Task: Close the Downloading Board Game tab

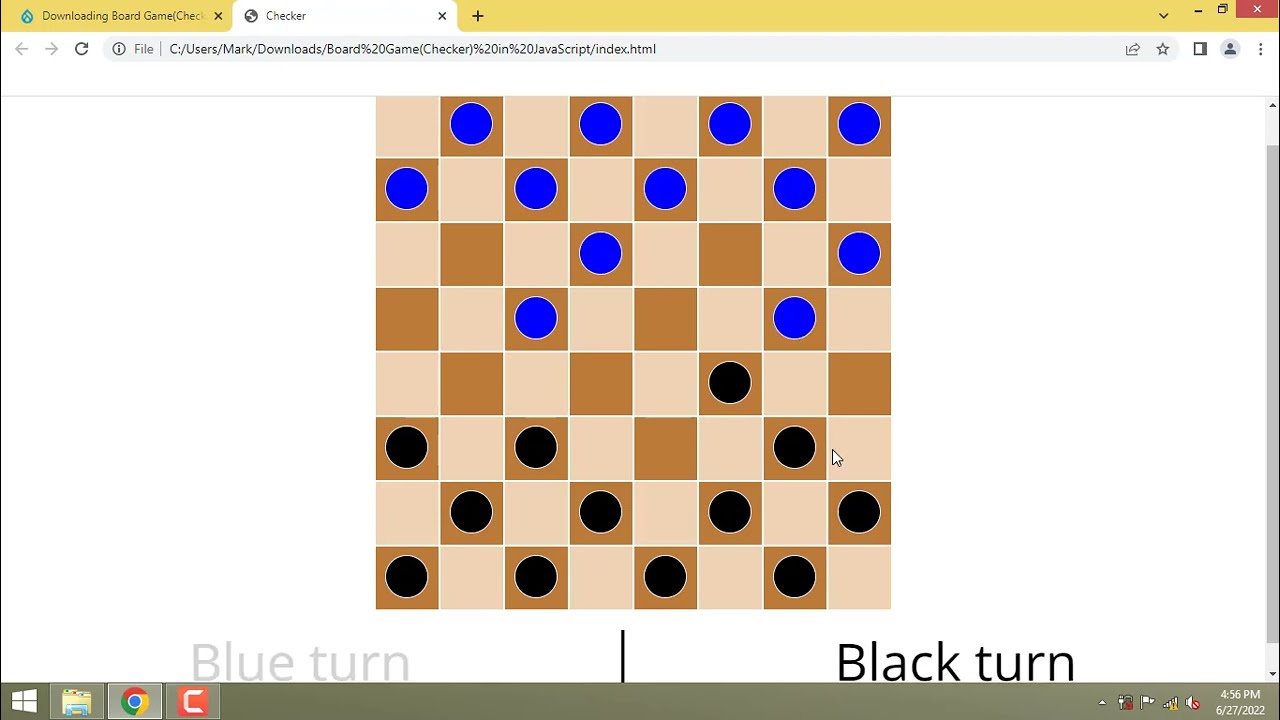Action: tap(218, 16)
